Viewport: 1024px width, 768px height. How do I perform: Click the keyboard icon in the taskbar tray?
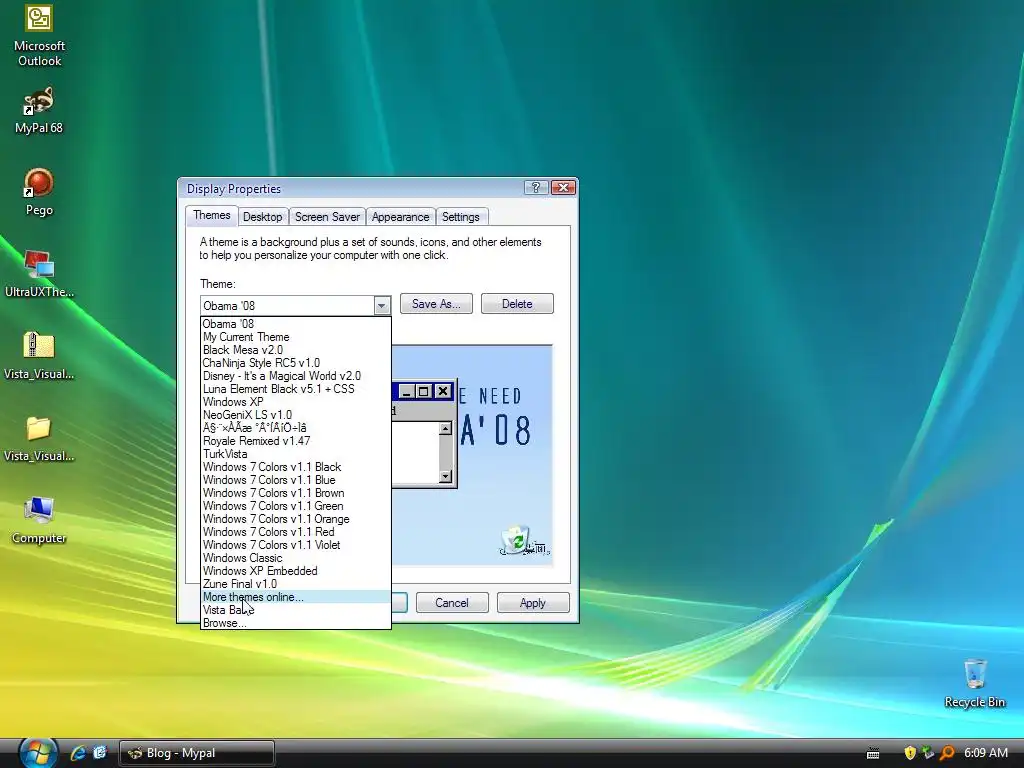(872, 754)
